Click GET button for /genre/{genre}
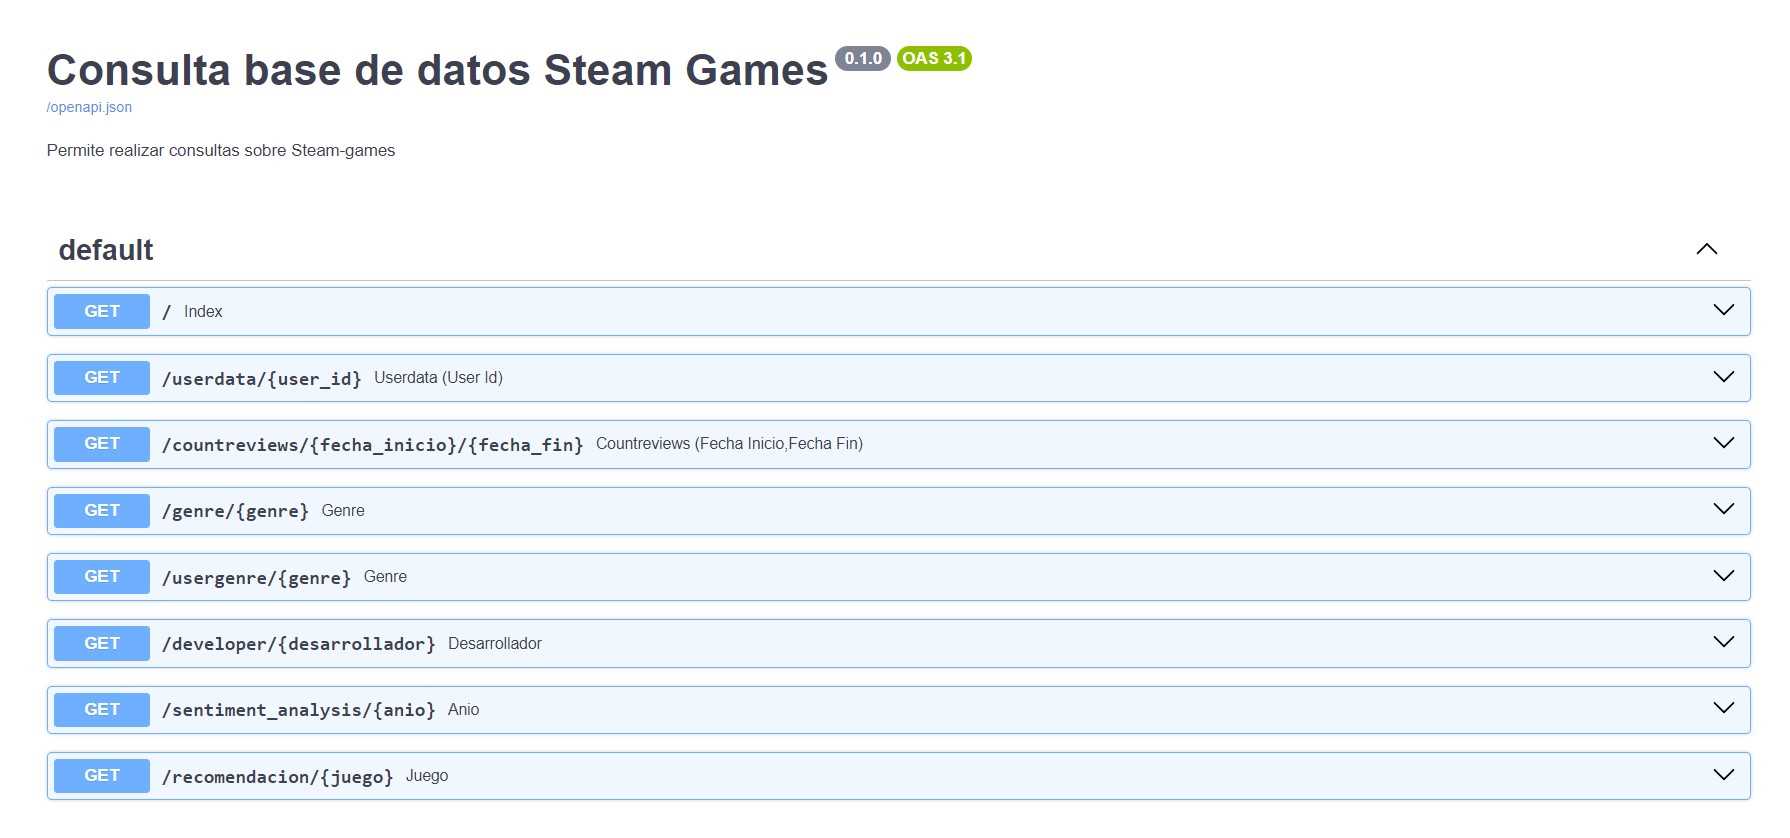This screenshot has height=838, width=1790. pos(102,511)
